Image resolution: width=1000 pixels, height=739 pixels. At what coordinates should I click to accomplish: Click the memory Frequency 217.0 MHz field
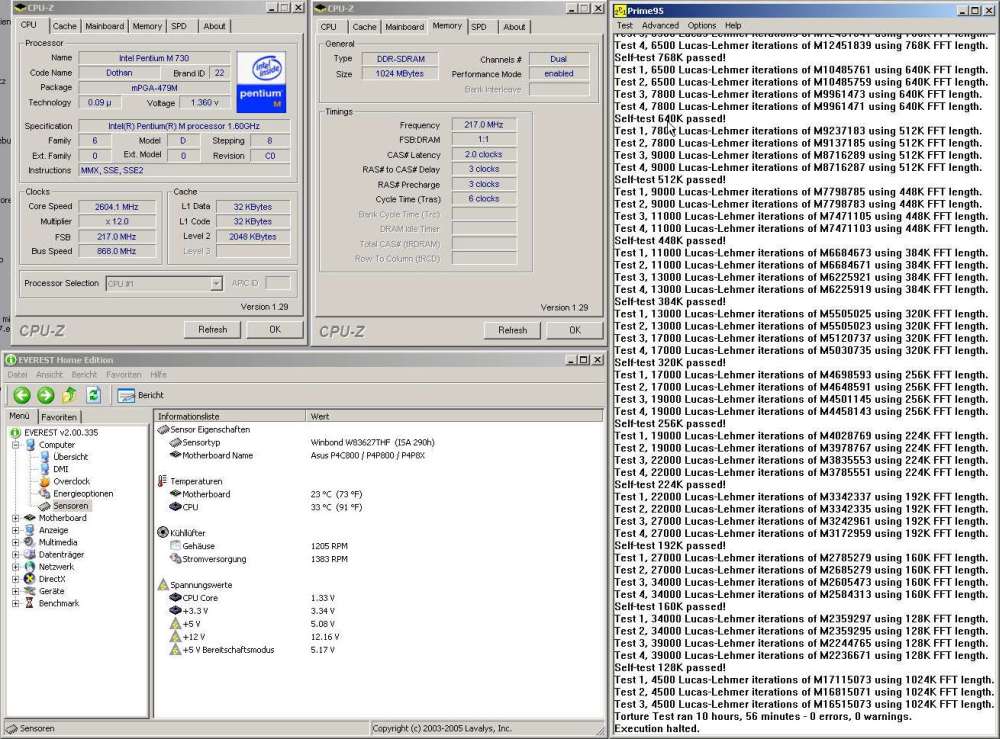[x=483, y=125]
